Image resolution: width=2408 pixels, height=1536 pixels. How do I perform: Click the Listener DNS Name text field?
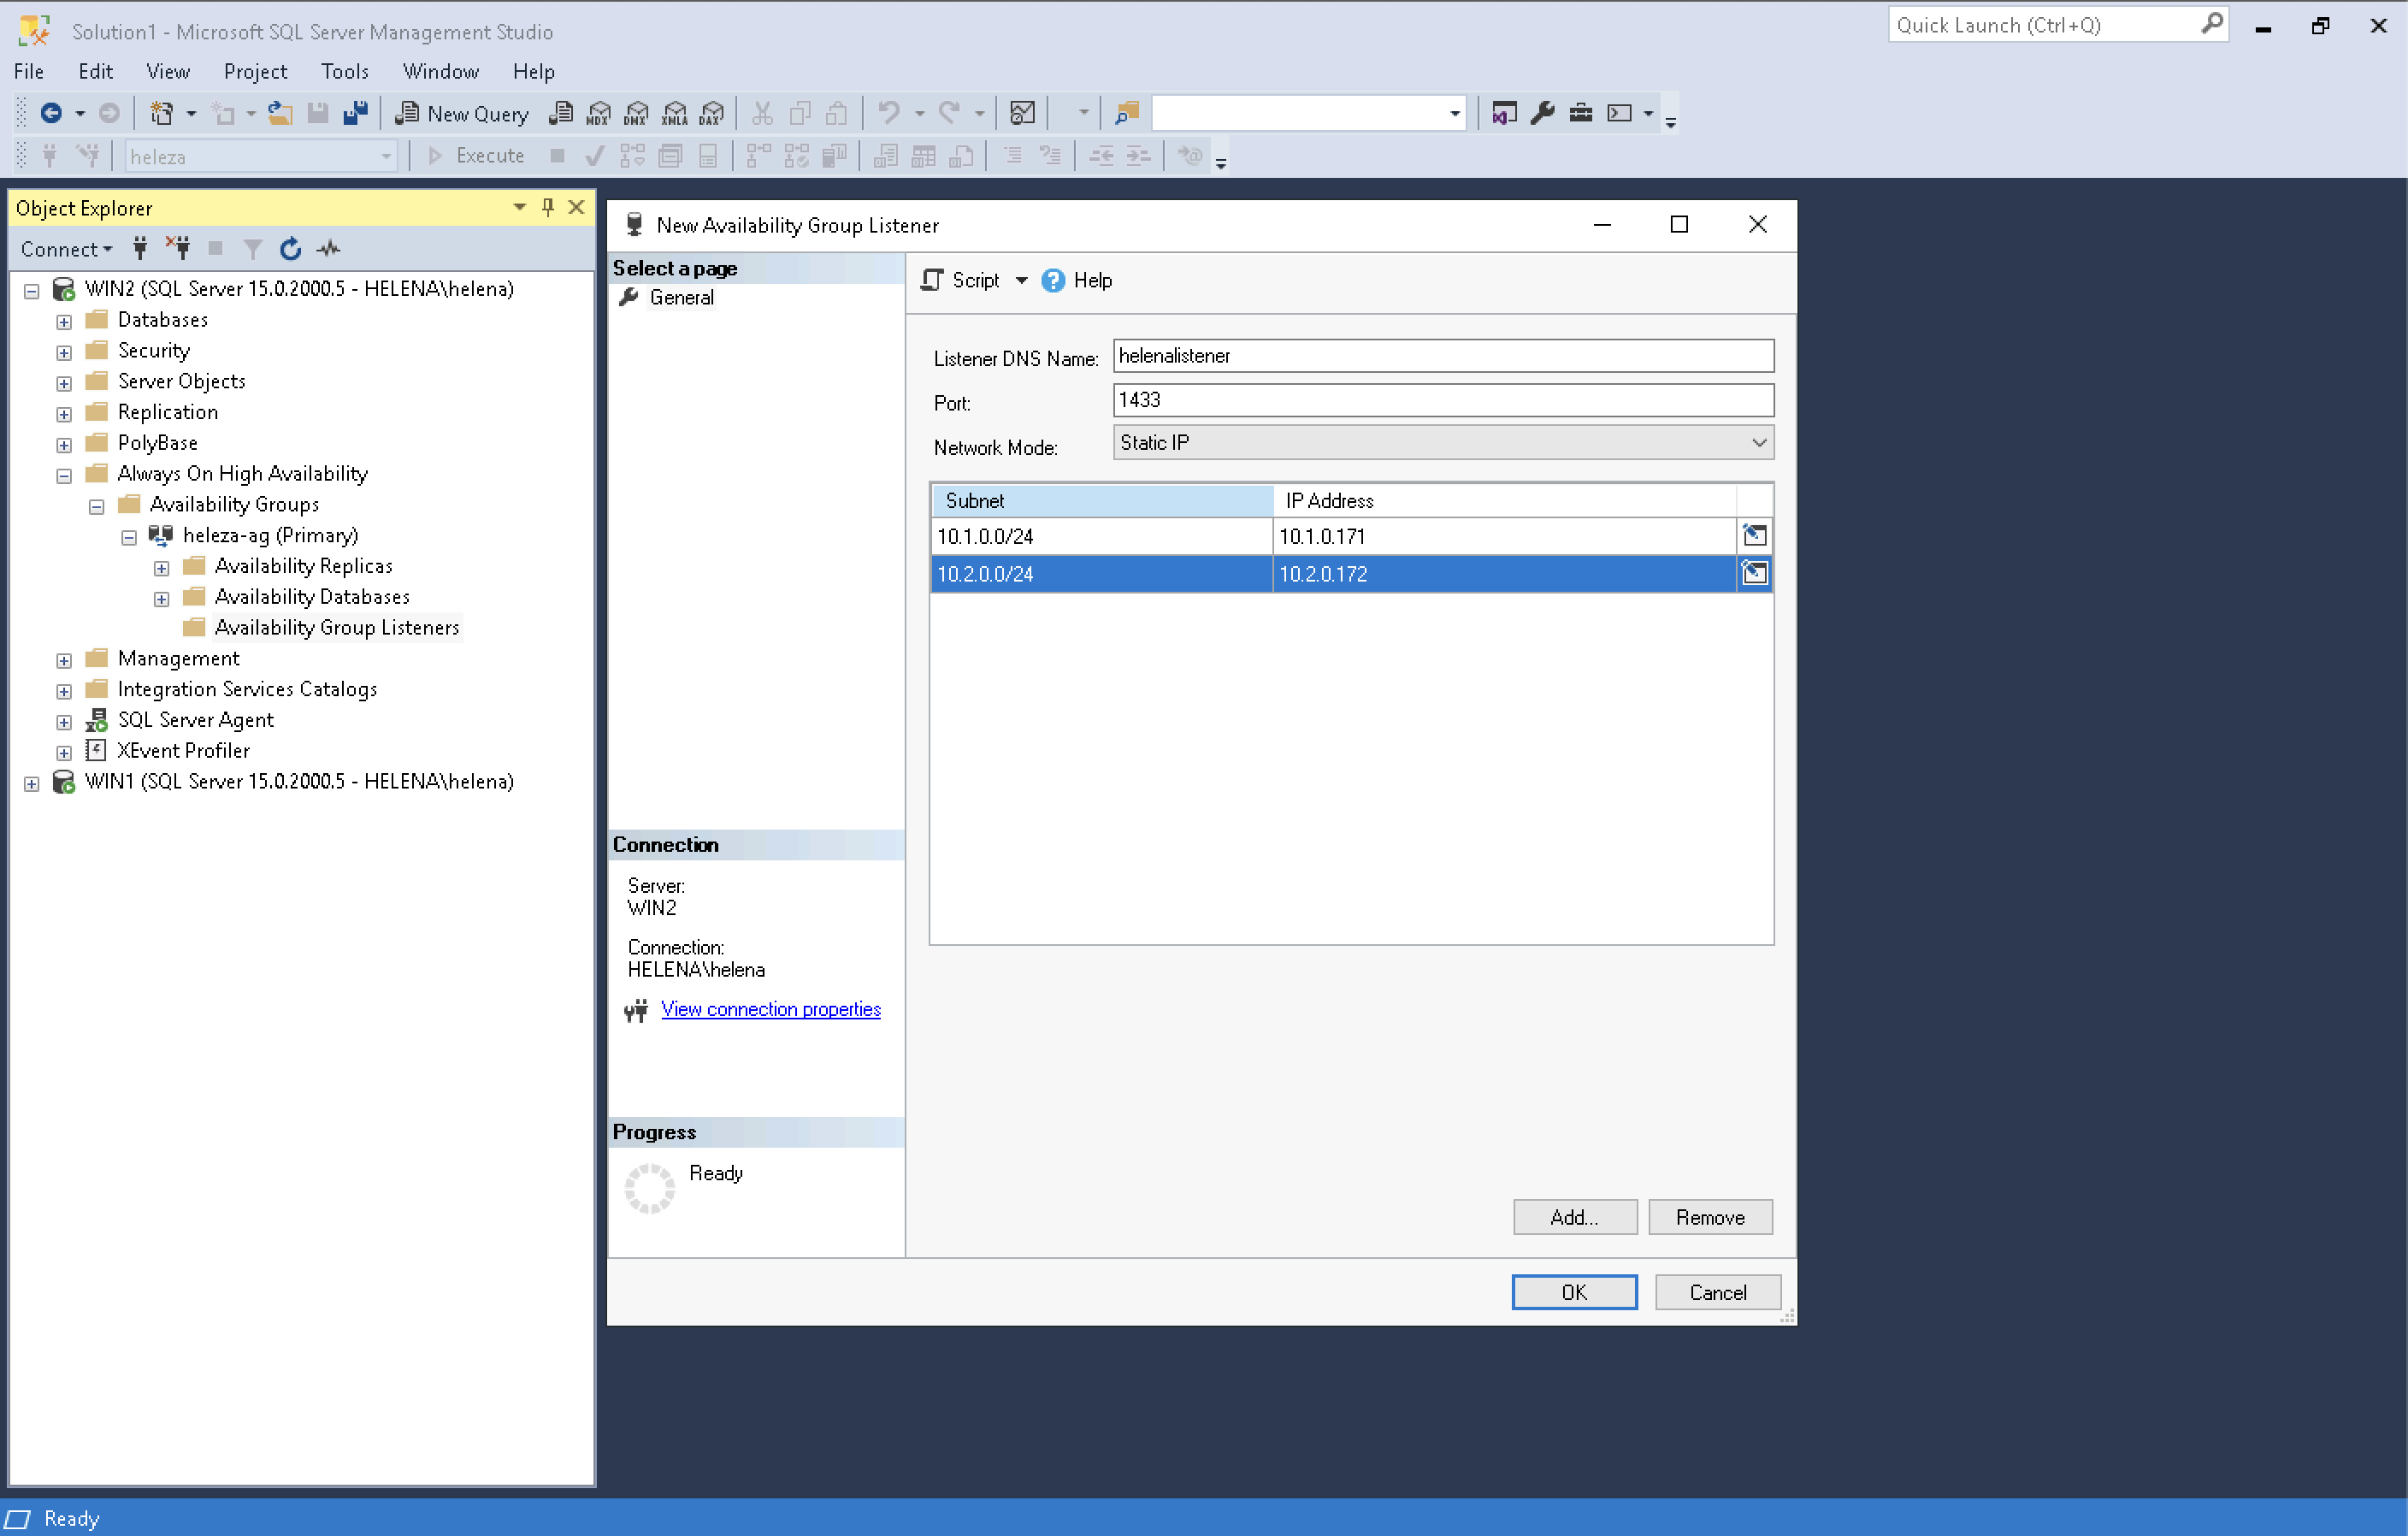pos(1442,356)
